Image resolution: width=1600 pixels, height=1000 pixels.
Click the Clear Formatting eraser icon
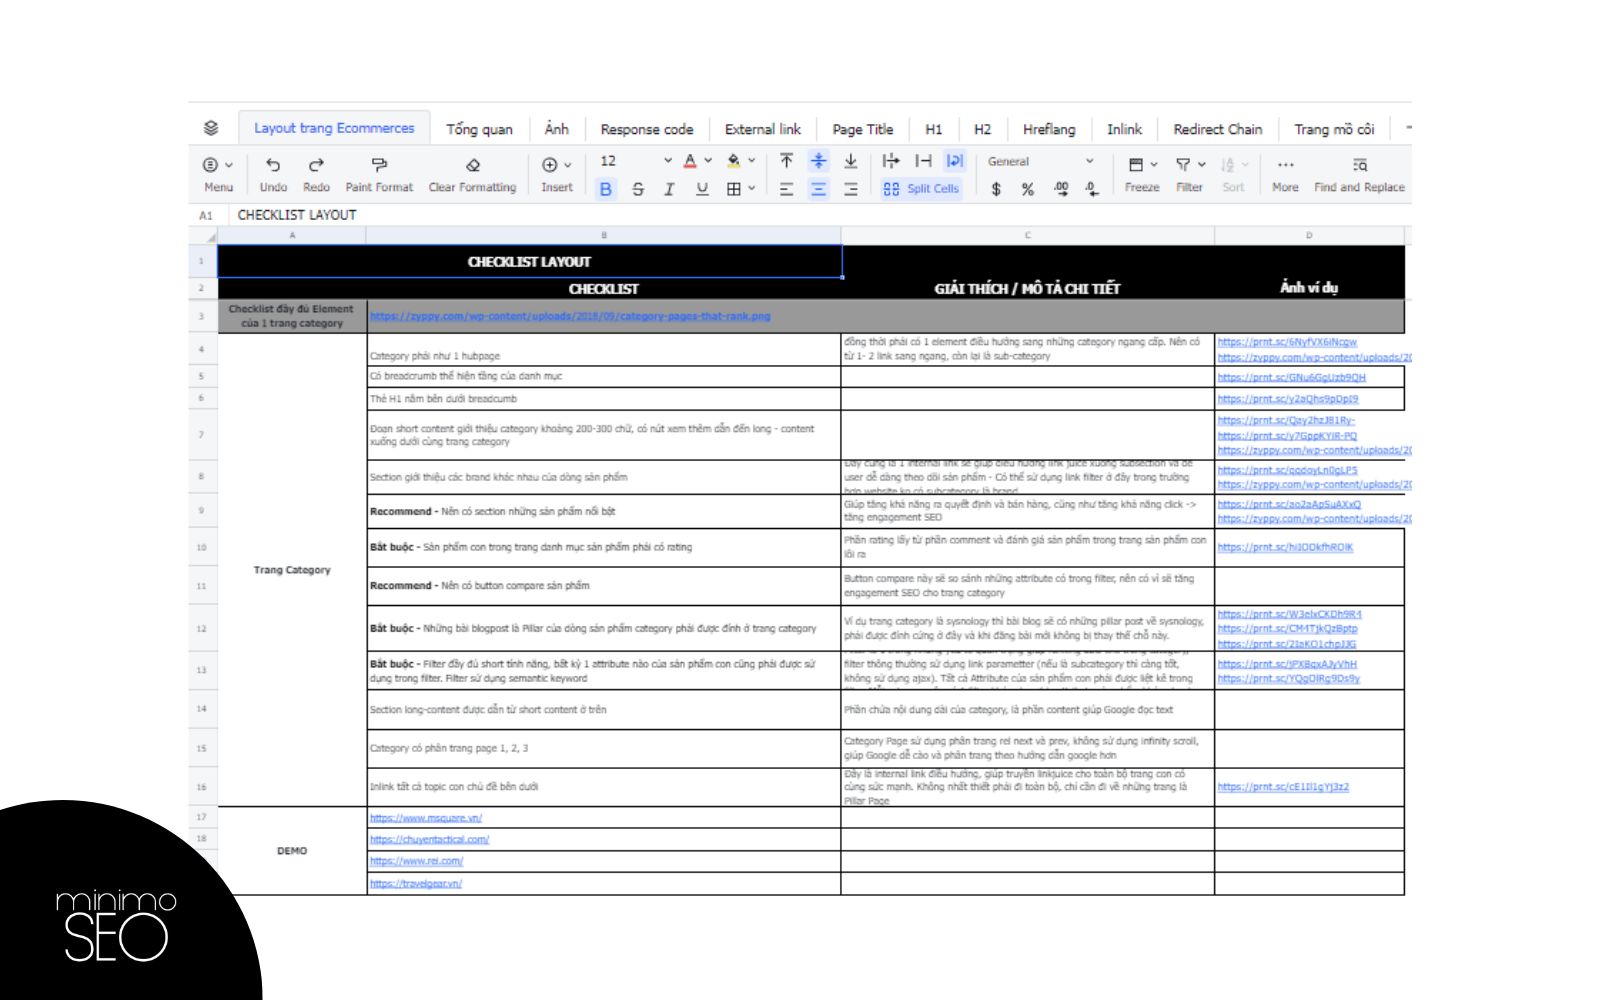coord(473,165)
